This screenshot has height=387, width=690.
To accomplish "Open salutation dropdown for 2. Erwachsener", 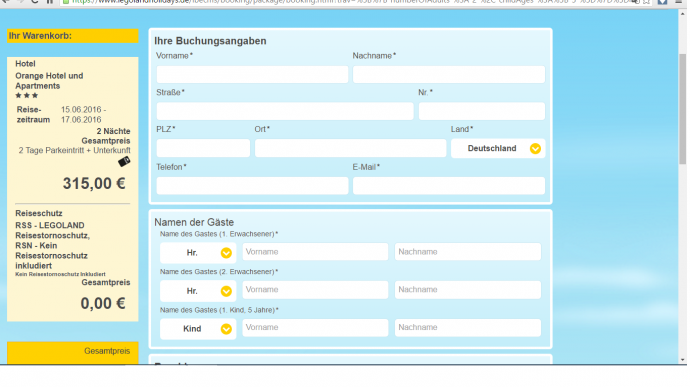I will click(198, 291).
